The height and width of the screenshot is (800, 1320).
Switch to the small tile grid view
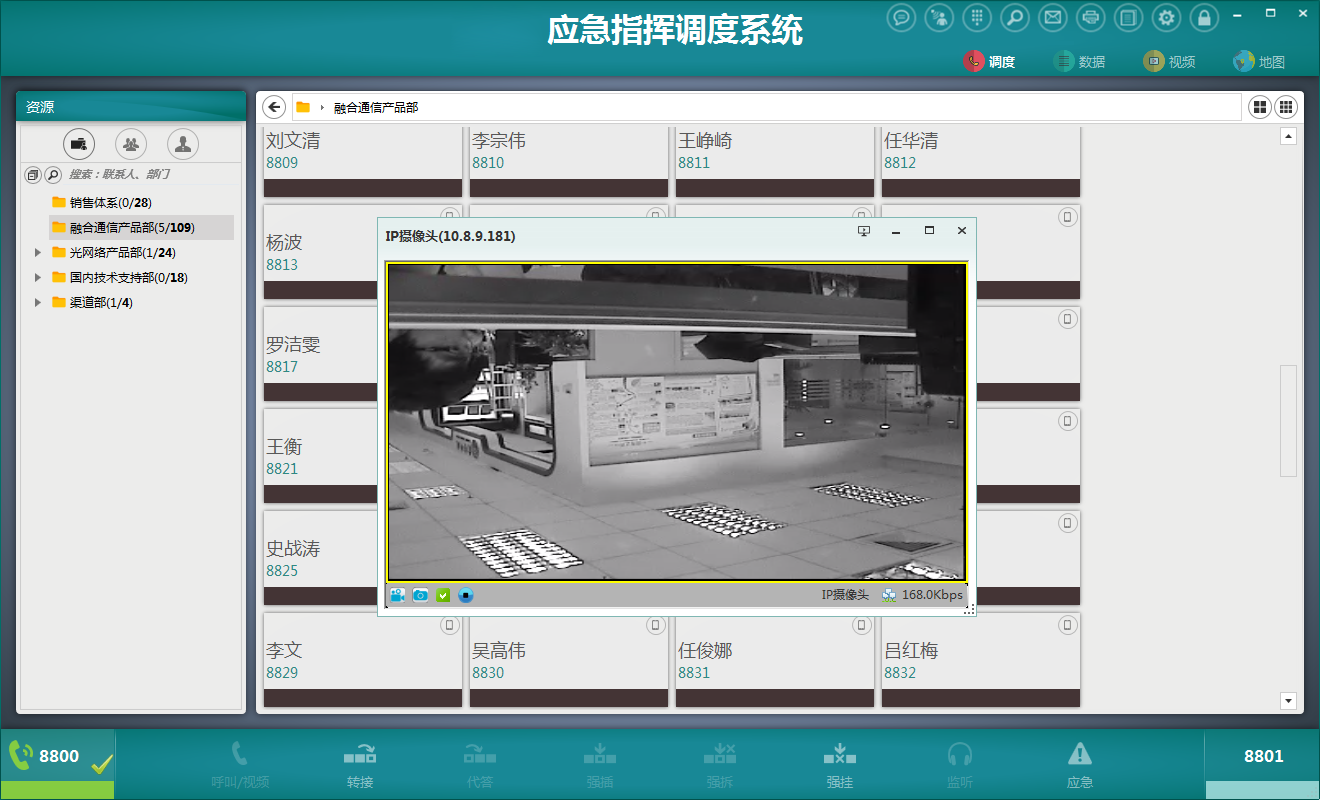(1286, 107)
